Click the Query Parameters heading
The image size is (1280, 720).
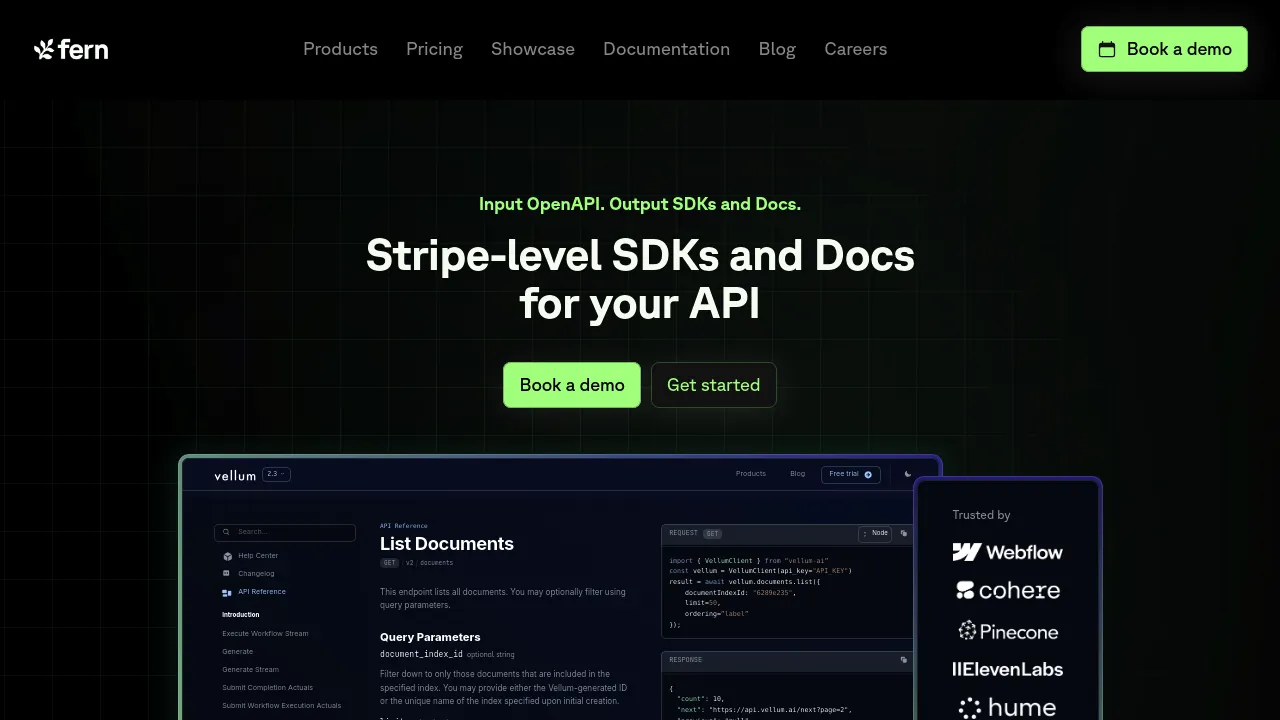[430, 637]
